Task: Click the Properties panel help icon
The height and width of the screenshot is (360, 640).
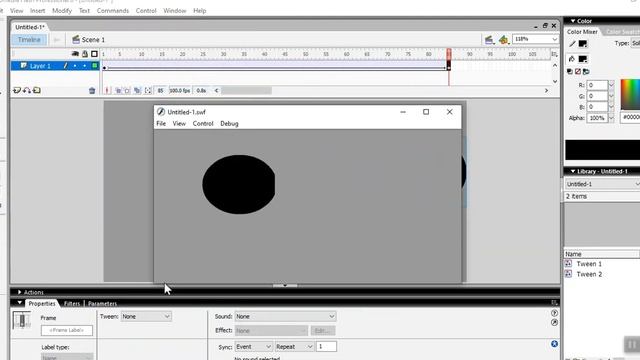Action: pyautogui.click(x=554, y=313)
